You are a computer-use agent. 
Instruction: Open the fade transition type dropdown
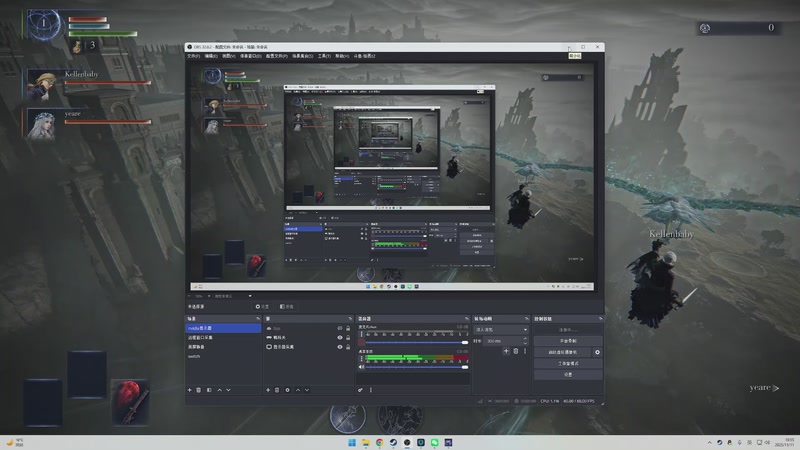coord(501,330)
